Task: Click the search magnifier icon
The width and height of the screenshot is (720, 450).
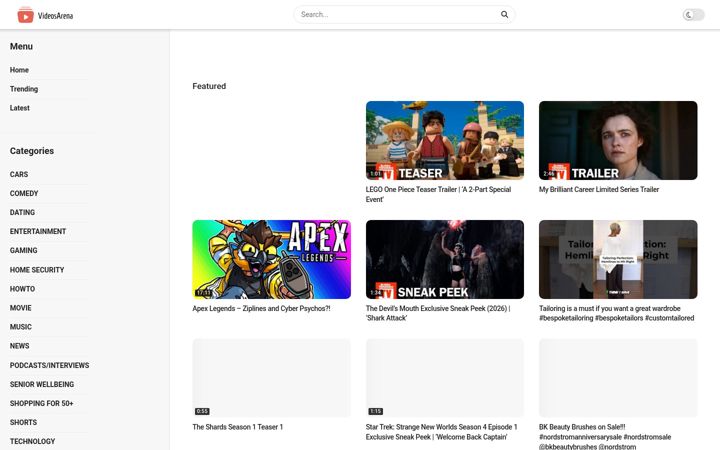Action: (x=504, y=15)
